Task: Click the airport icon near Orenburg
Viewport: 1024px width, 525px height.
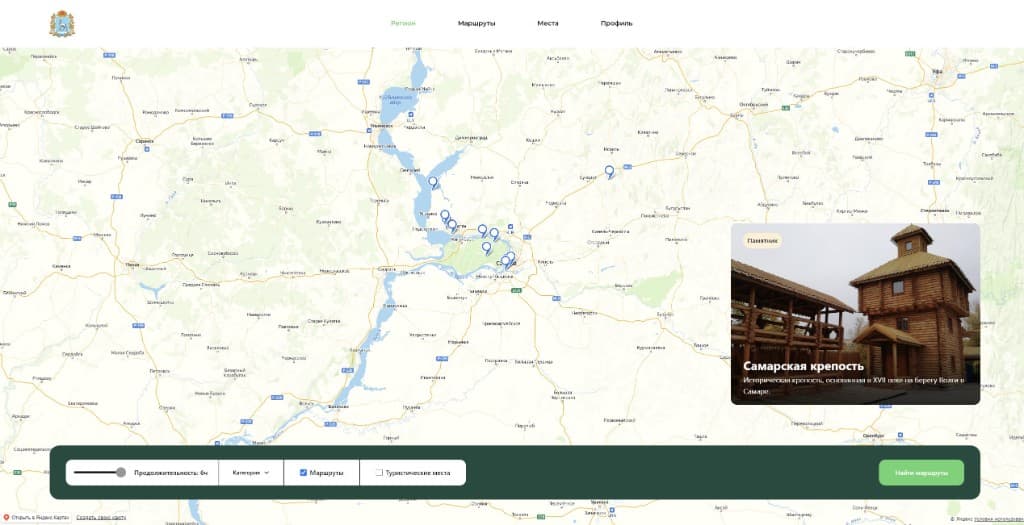Action: [901, 434]
